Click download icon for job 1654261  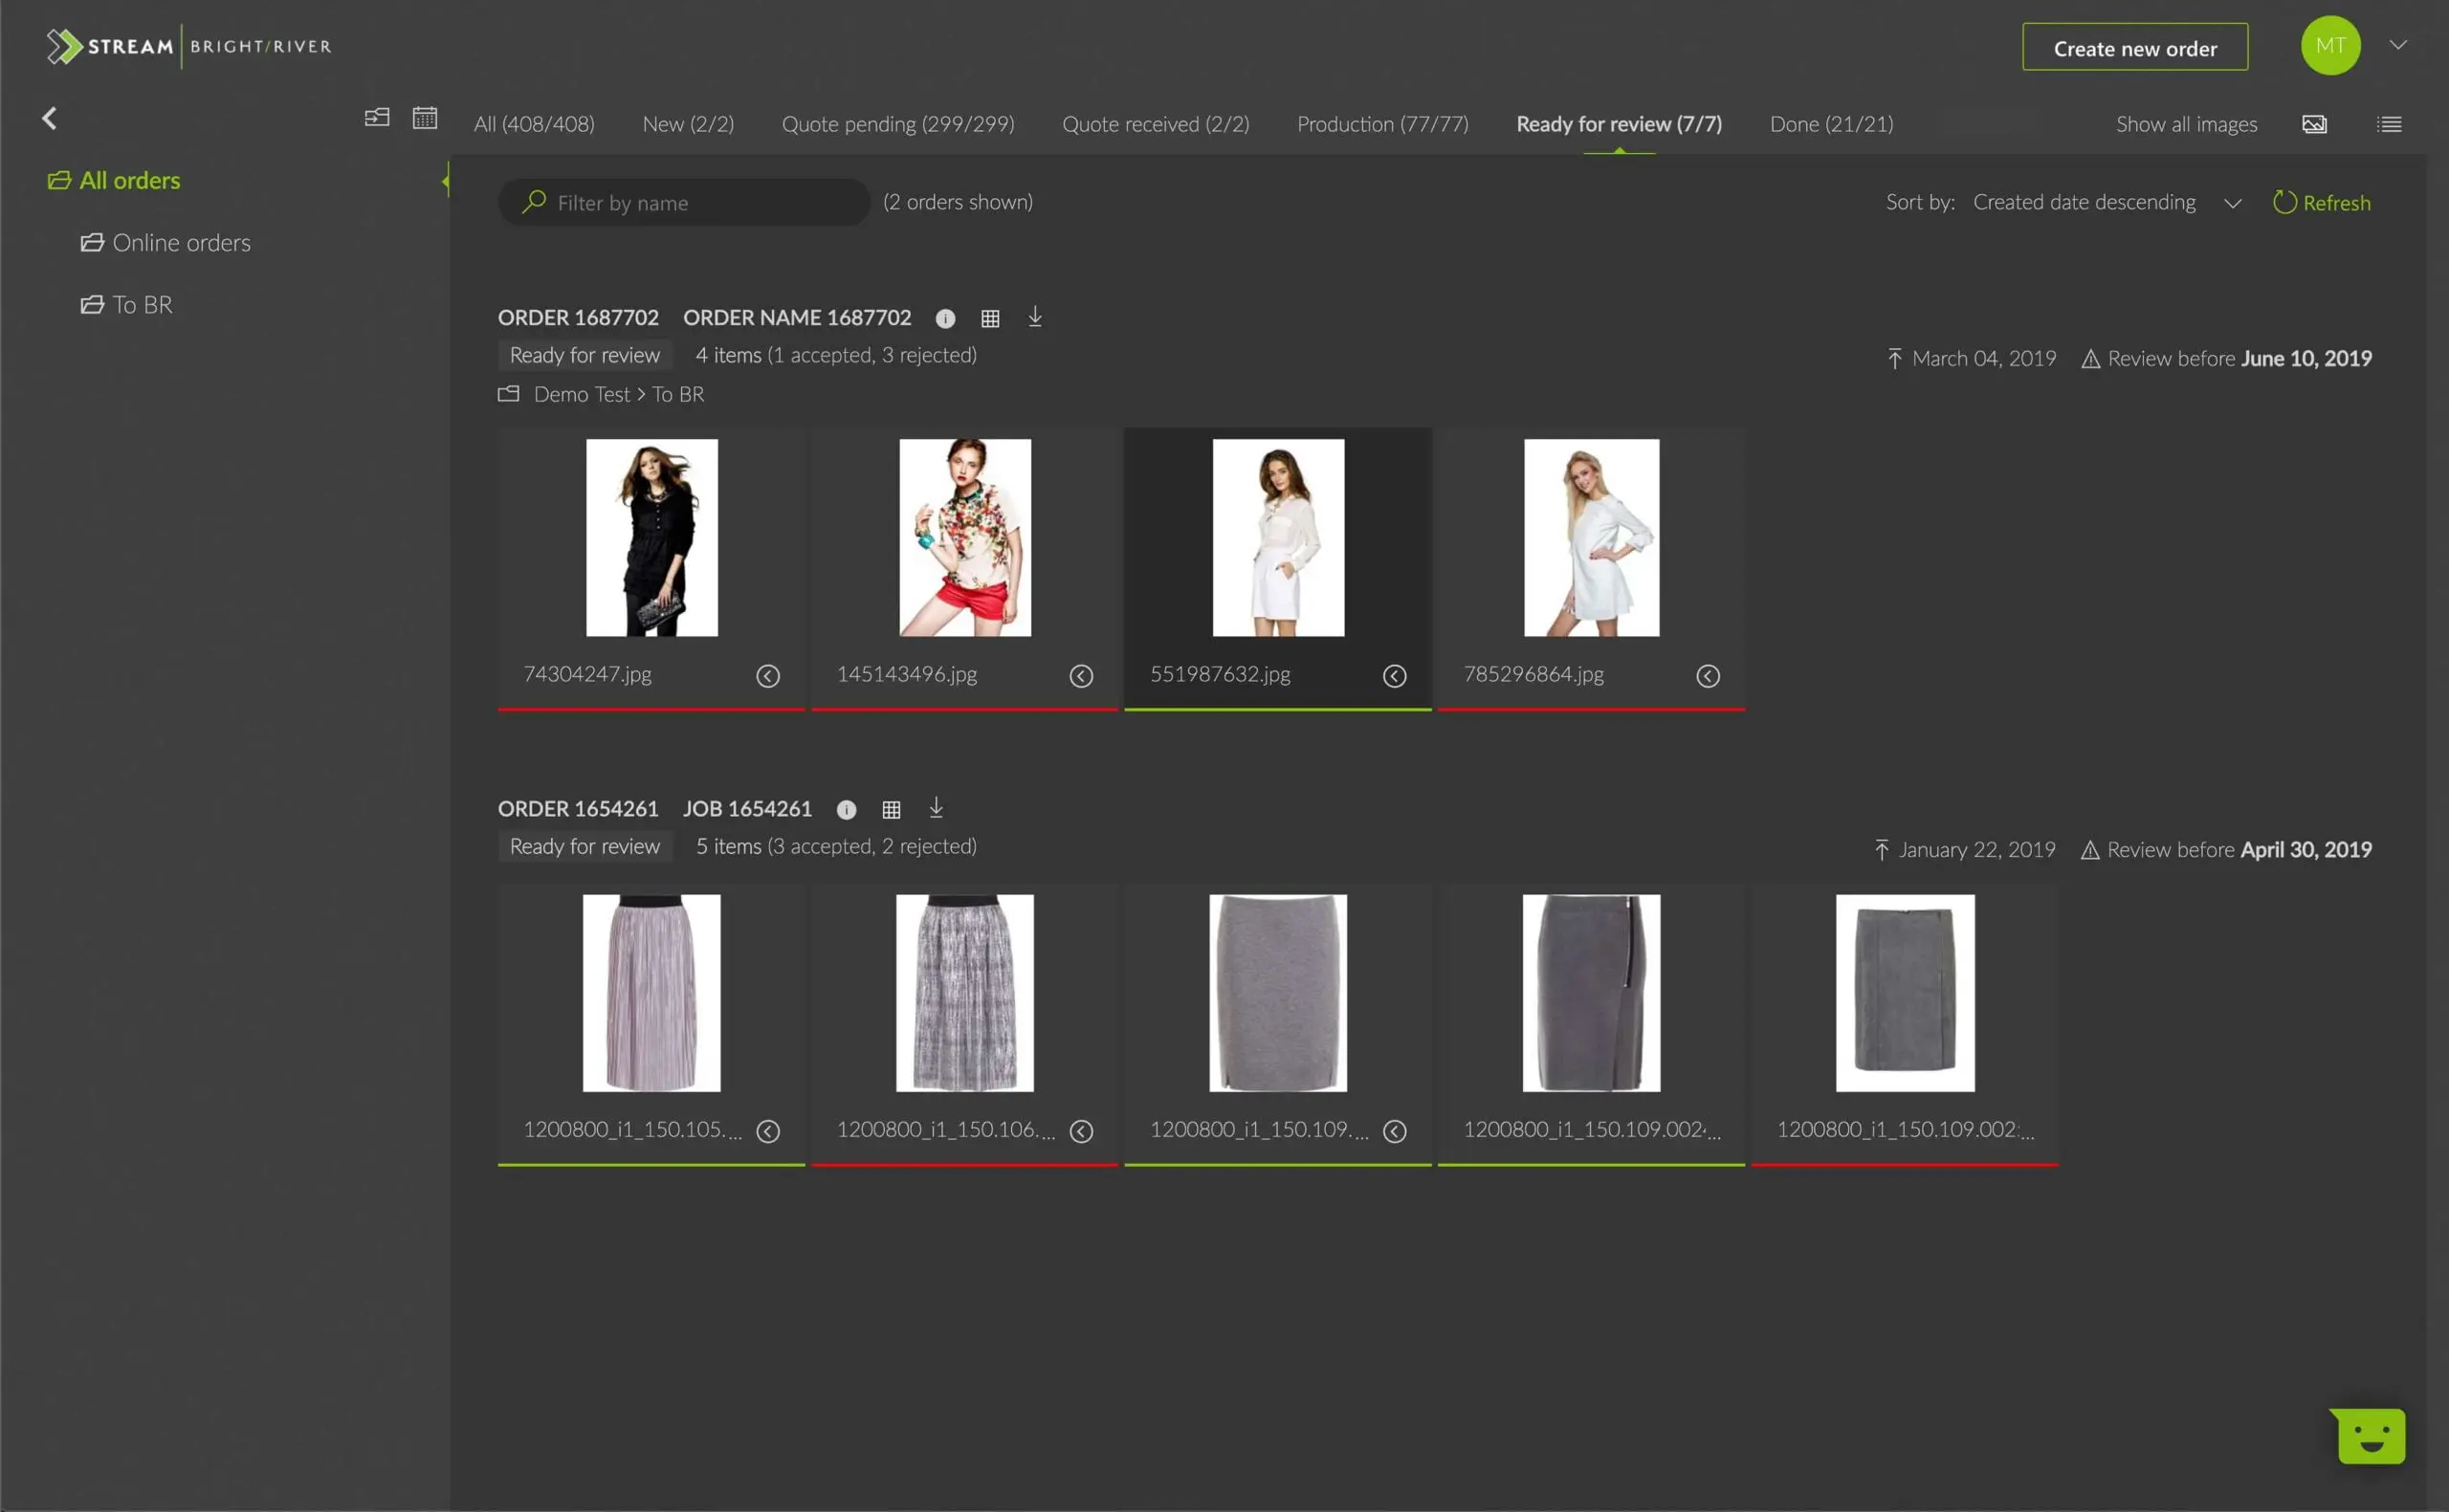coord(936,808)
